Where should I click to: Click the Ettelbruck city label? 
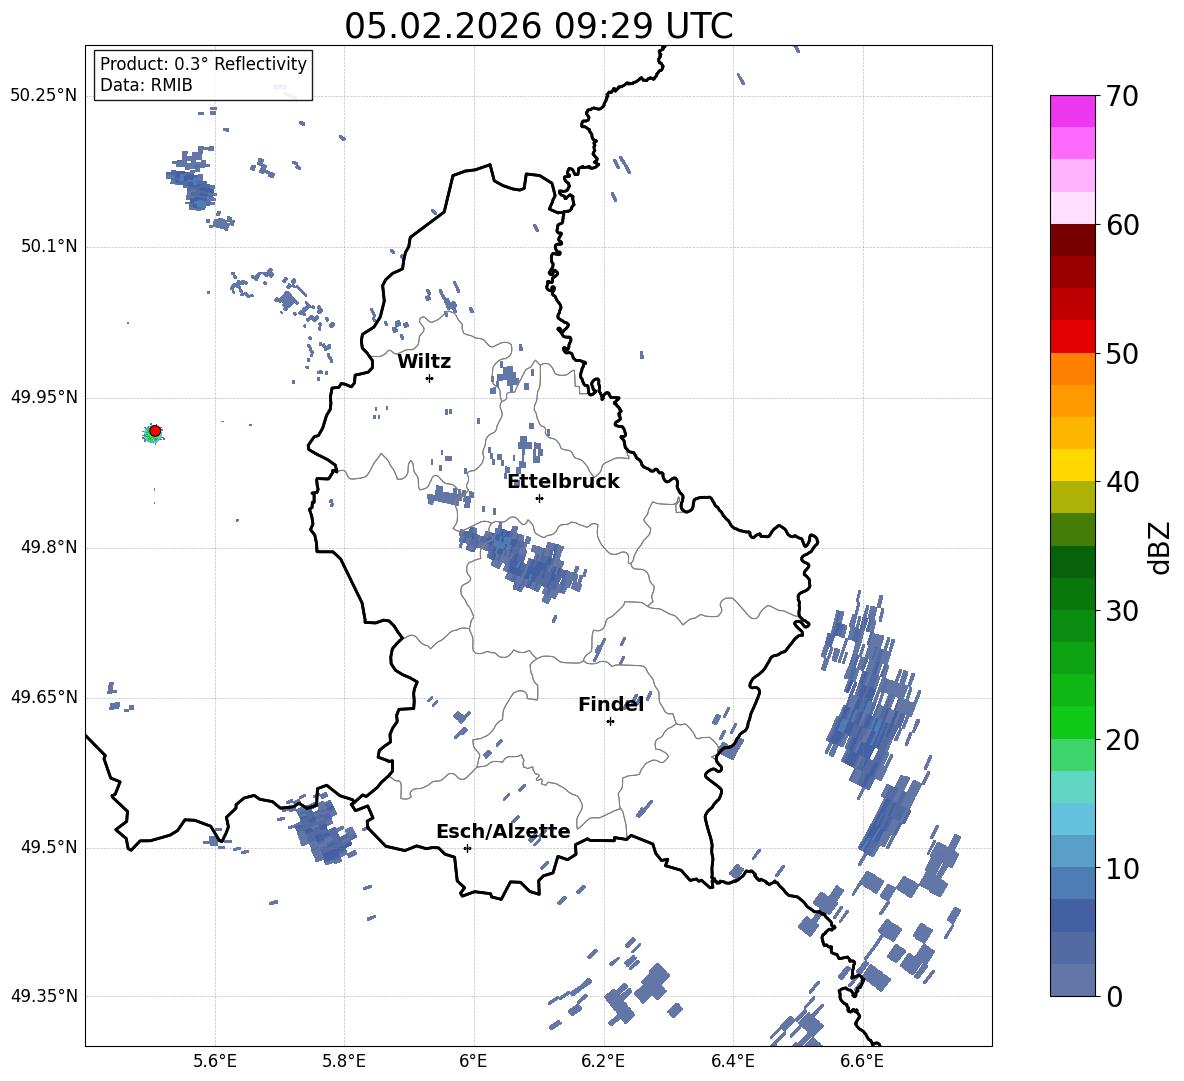(563, 482)
